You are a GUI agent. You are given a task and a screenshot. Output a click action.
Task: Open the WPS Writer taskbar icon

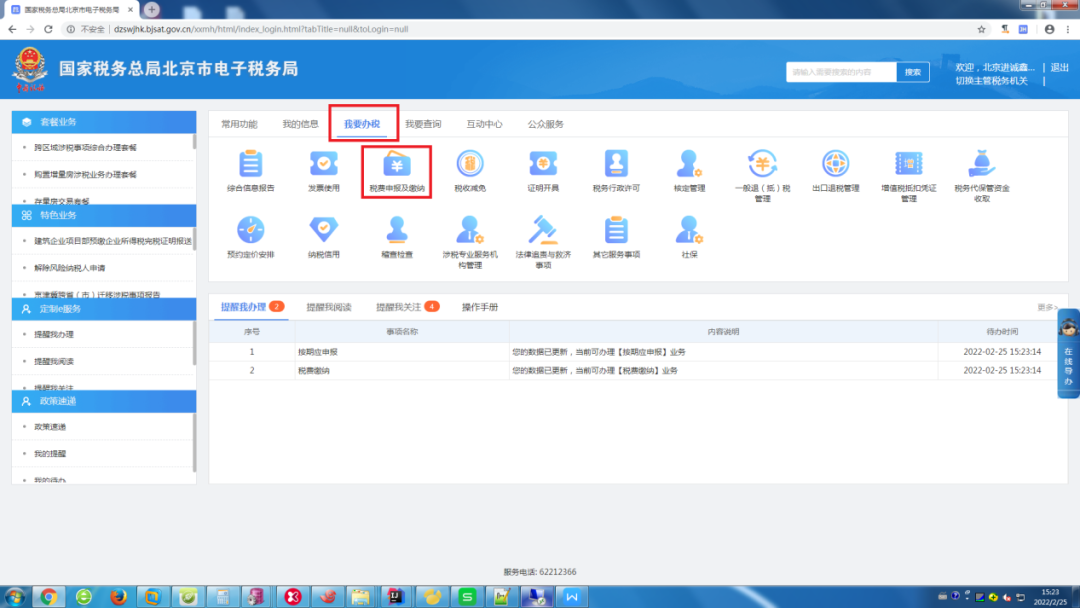(x=572, y=596)
